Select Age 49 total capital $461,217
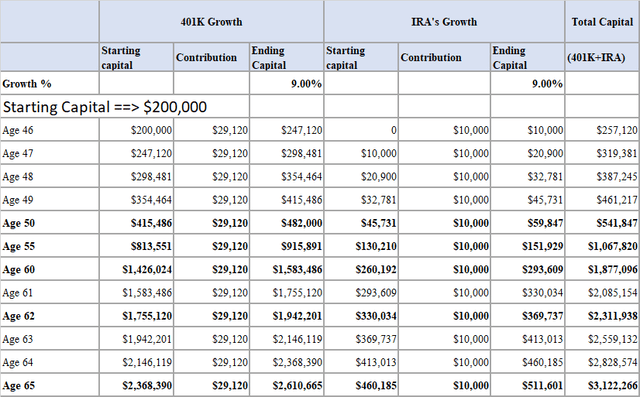Screen dimensions: 640x397 [x=602, y=200]
